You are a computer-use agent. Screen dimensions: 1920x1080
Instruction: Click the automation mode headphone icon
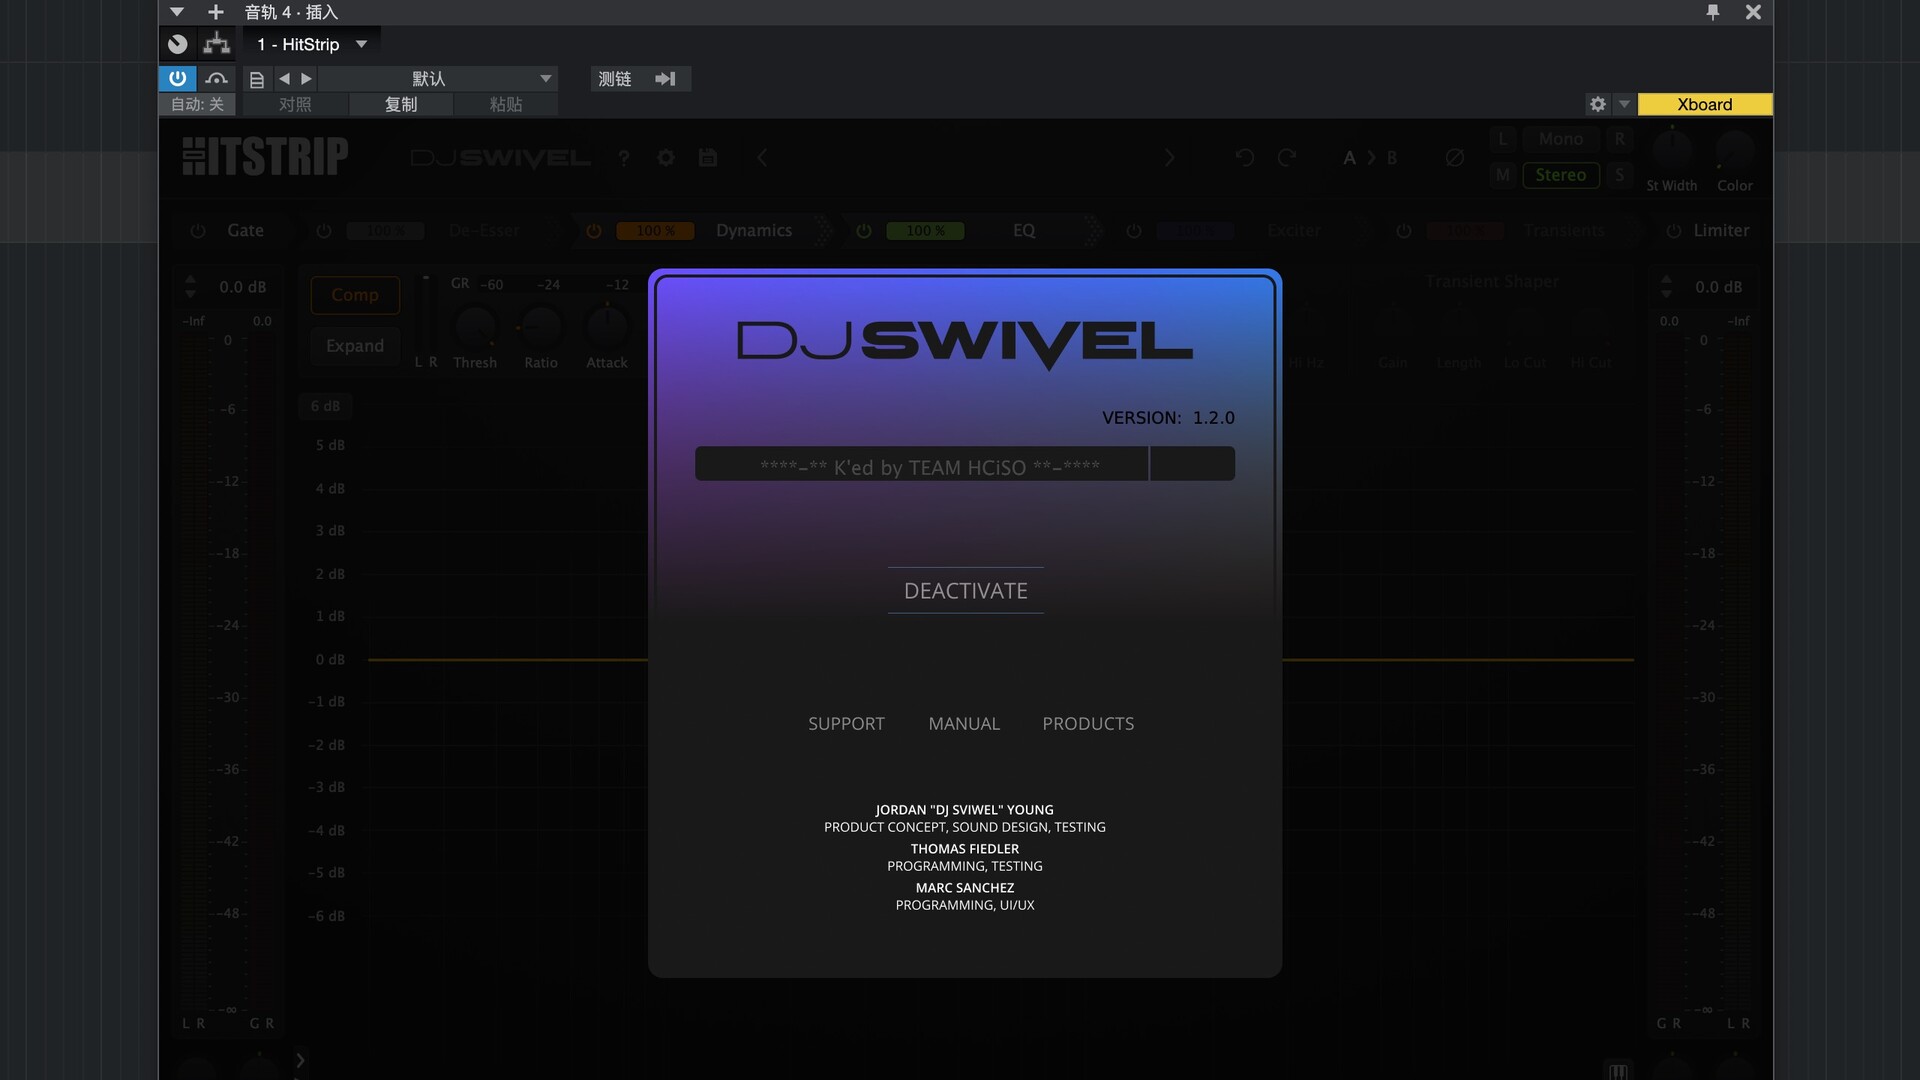[216, 78]
